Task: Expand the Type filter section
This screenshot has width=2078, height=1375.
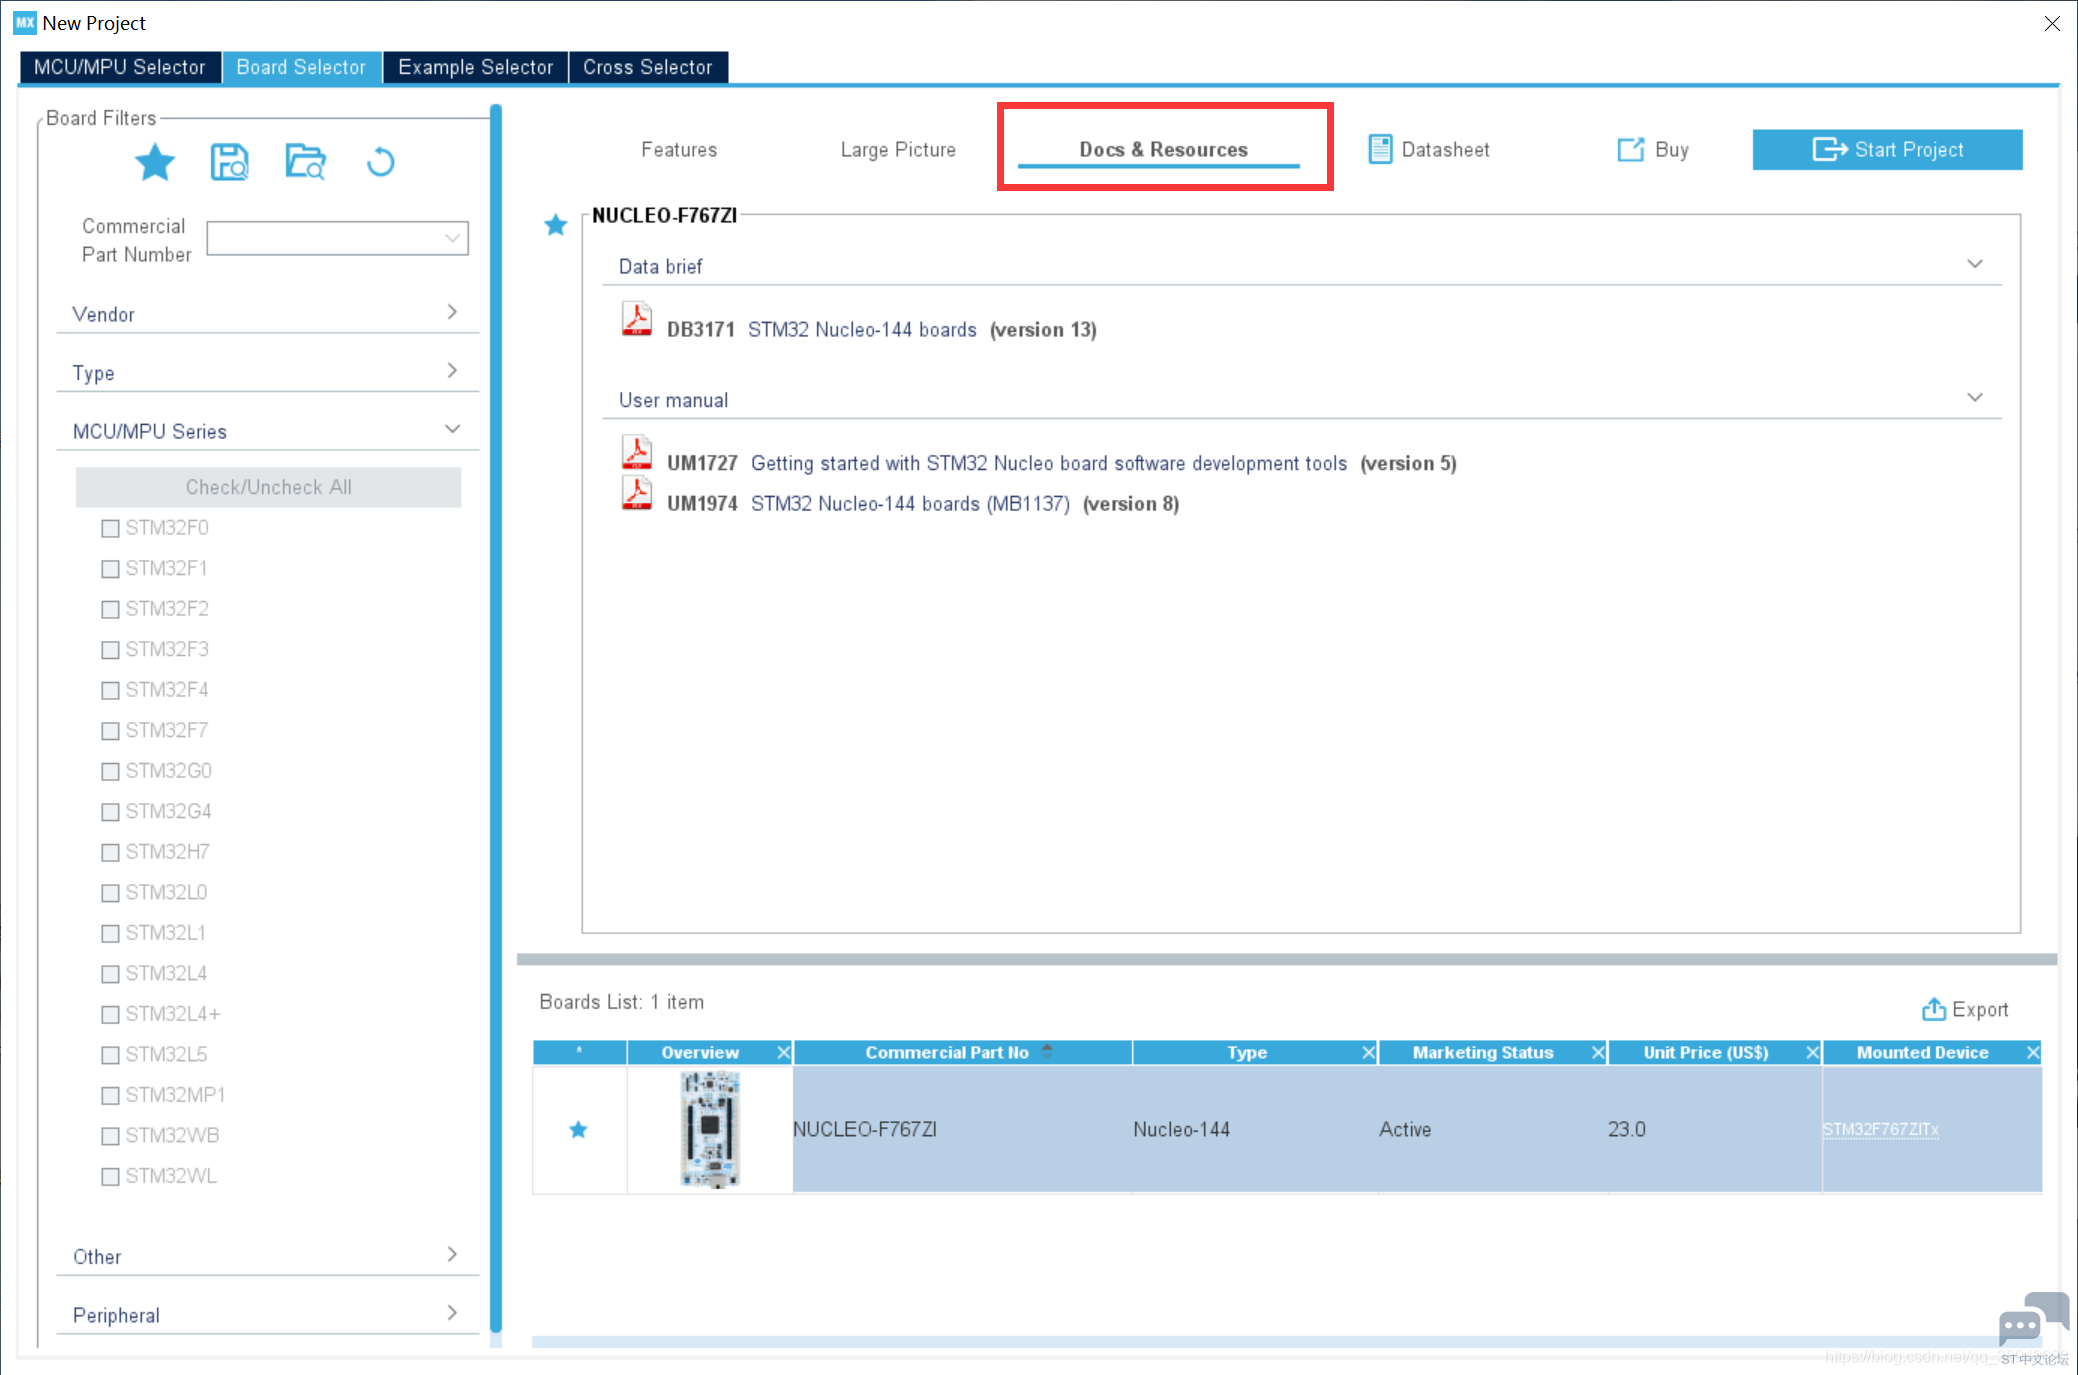Action: coord(267,372)
